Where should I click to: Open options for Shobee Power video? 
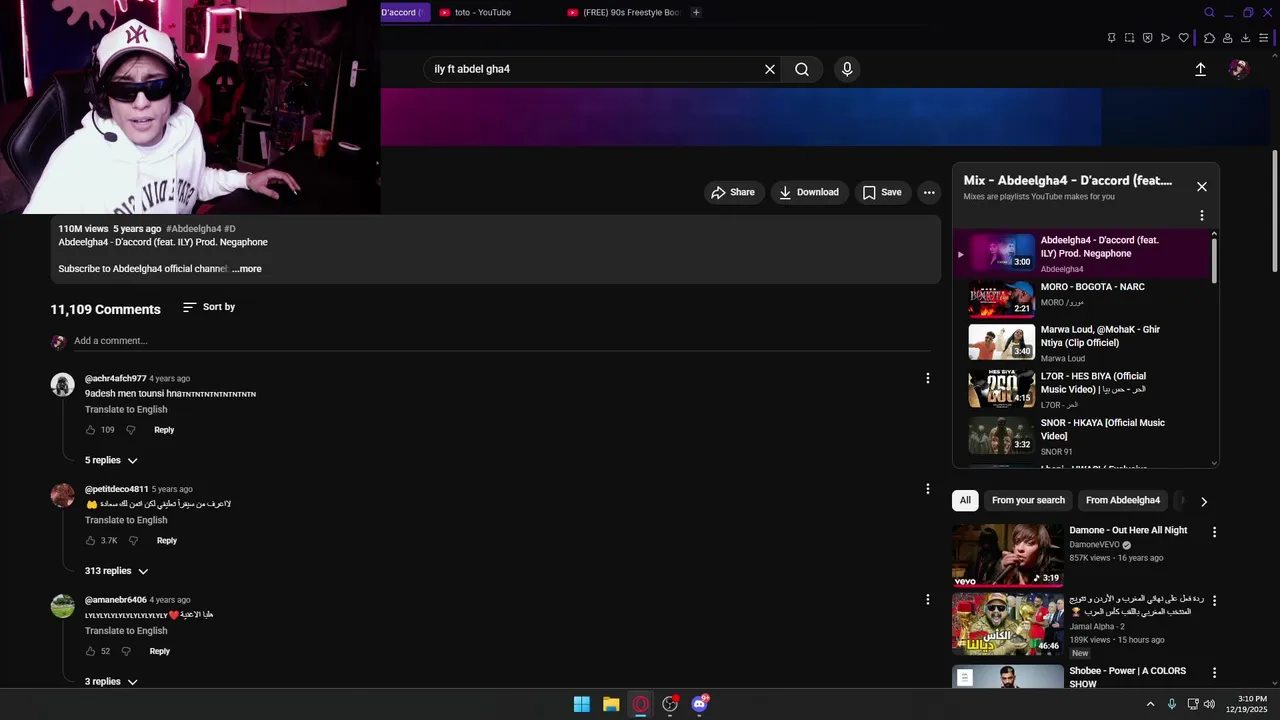pyautogui.click(x=1214, y=673)
